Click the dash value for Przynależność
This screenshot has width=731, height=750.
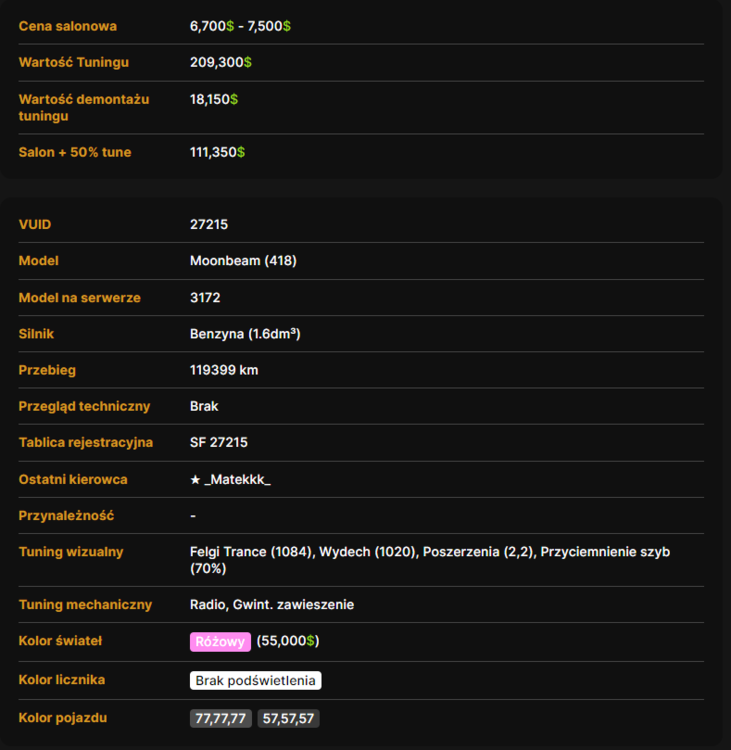click(x=193, y=516)
